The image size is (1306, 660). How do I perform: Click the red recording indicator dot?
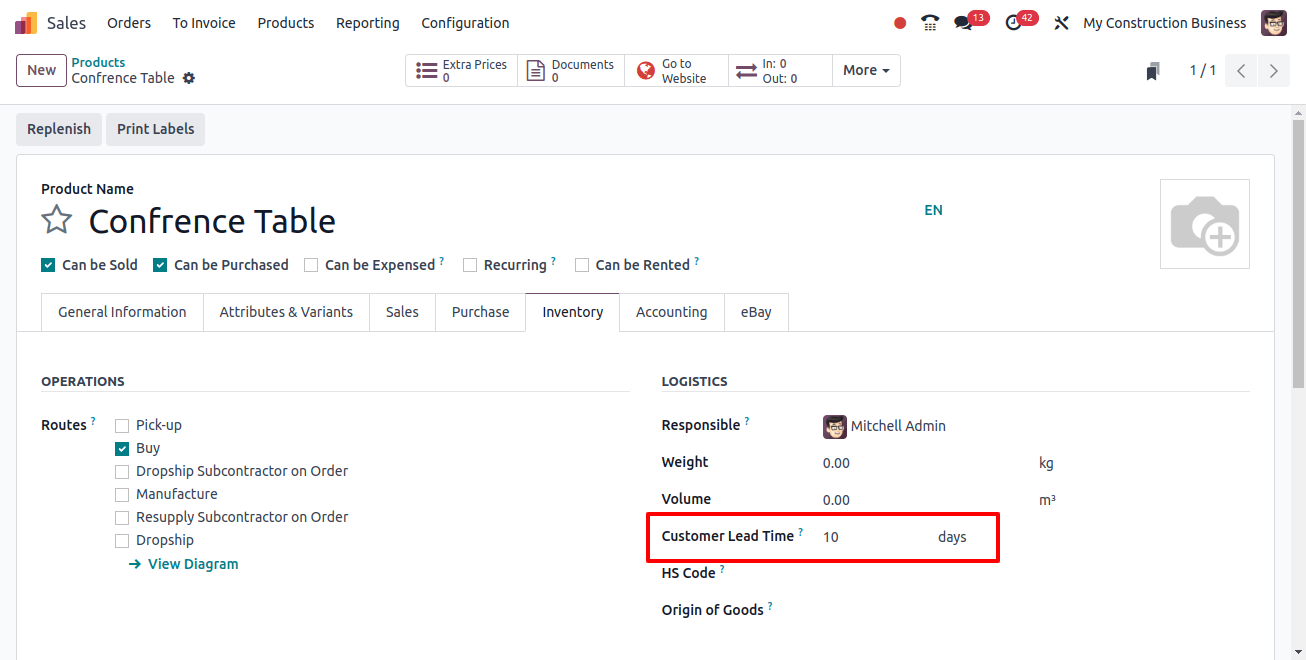900,23
